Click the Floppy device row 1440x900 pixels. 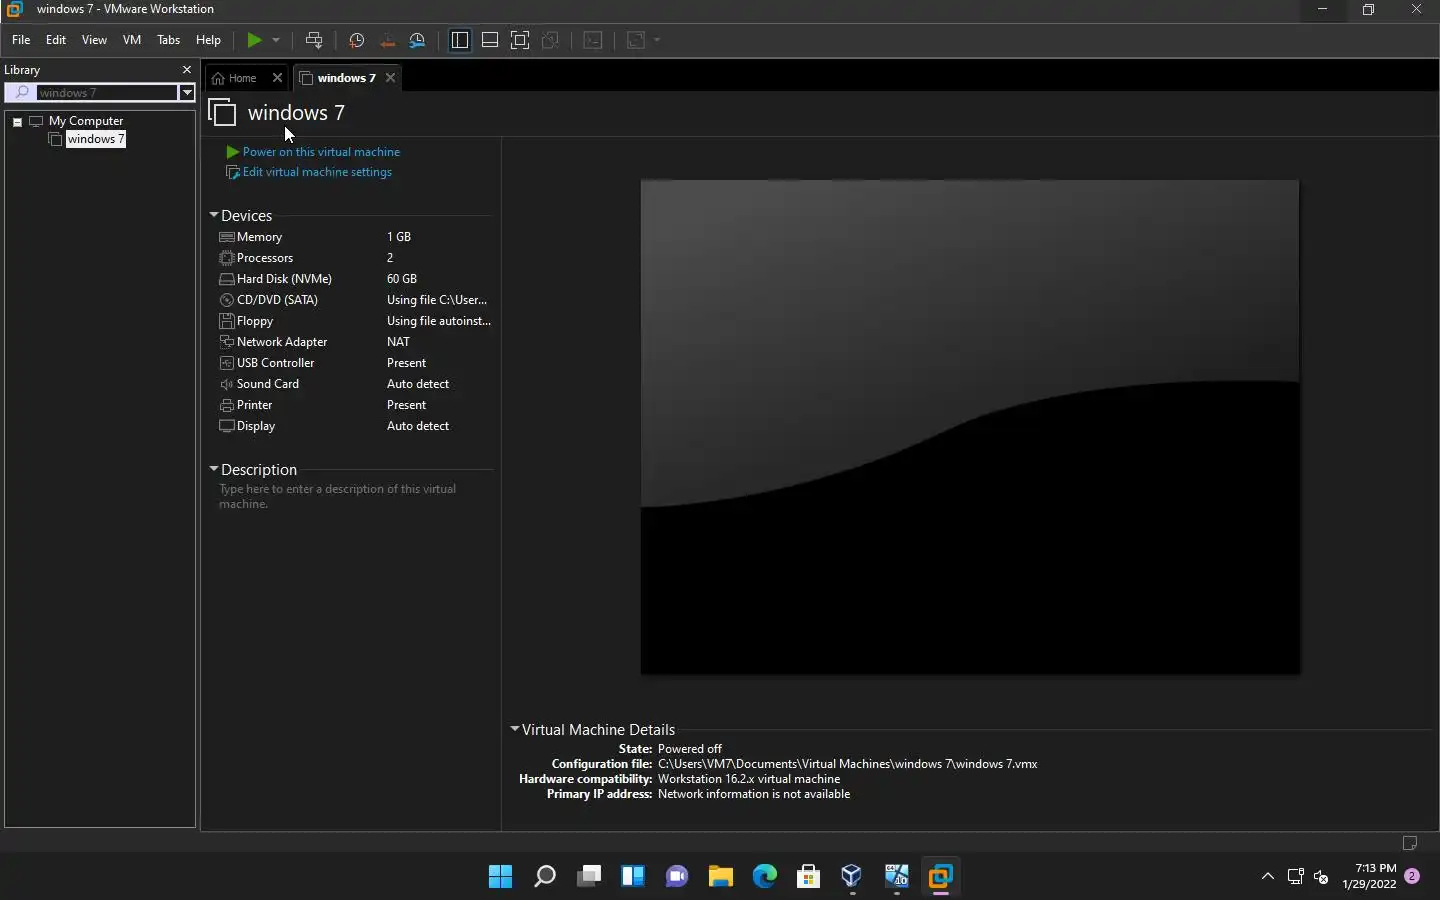point(355,321)
